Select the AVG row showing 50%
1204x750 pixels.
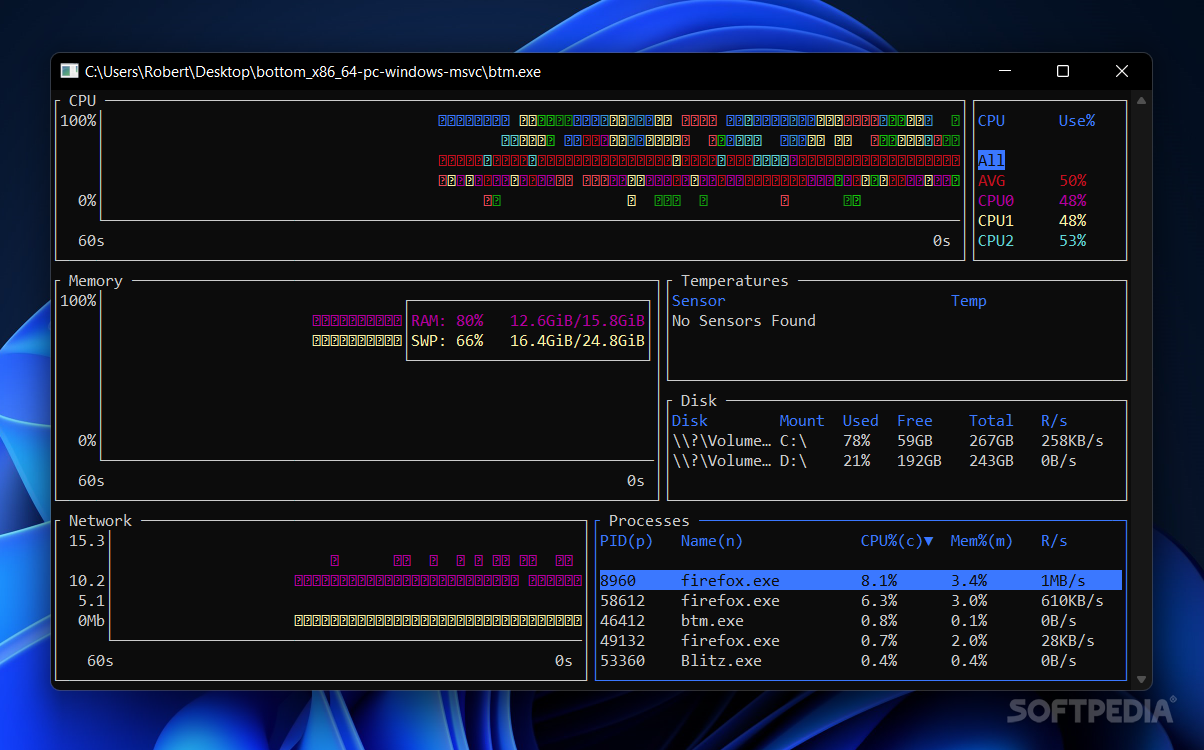coord(1032,181)
